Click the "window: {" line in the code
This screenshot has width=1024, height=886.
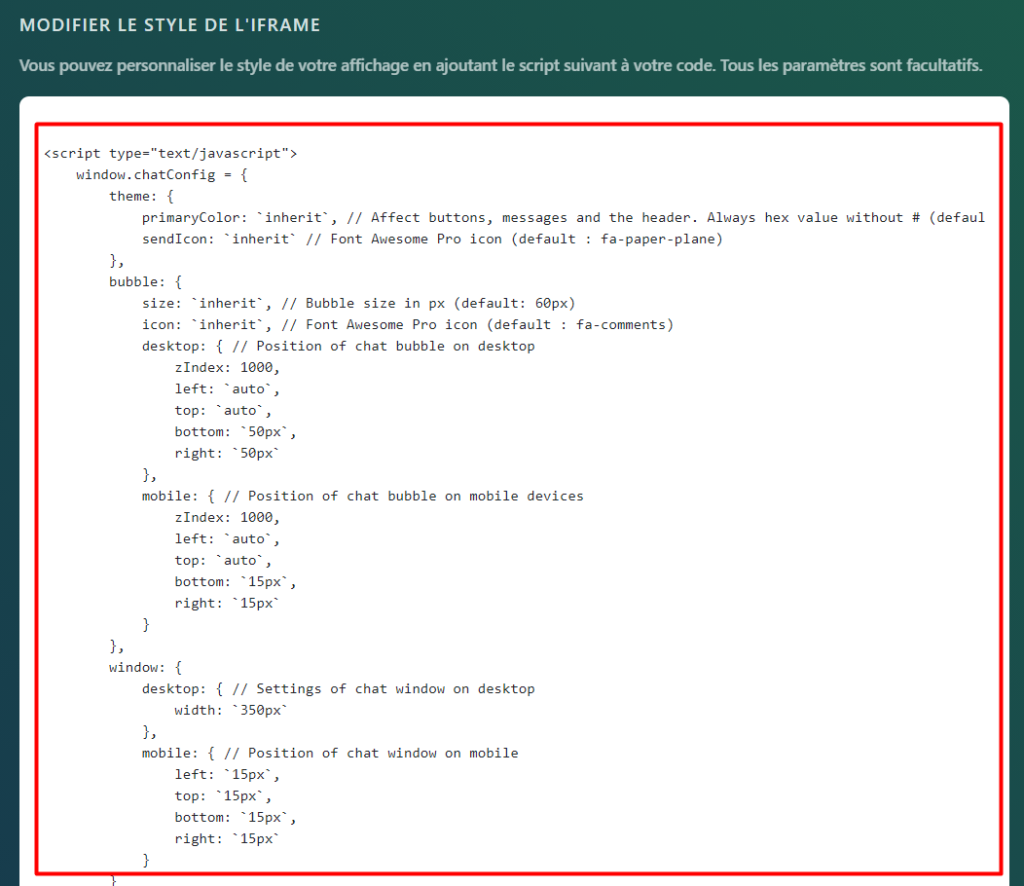pos(146,667)
